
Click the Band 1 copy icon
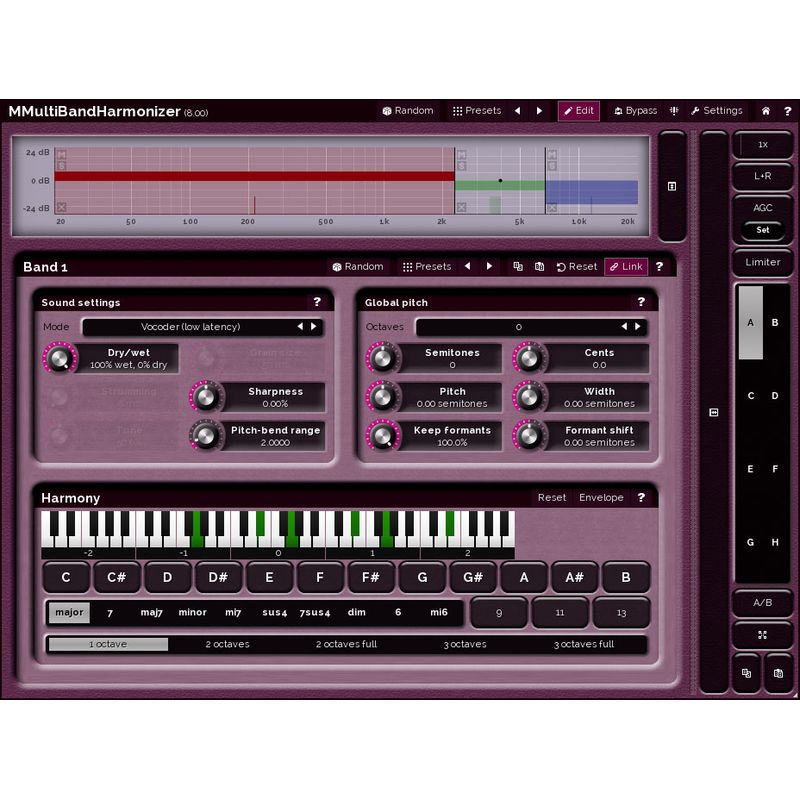coord(518,266)
